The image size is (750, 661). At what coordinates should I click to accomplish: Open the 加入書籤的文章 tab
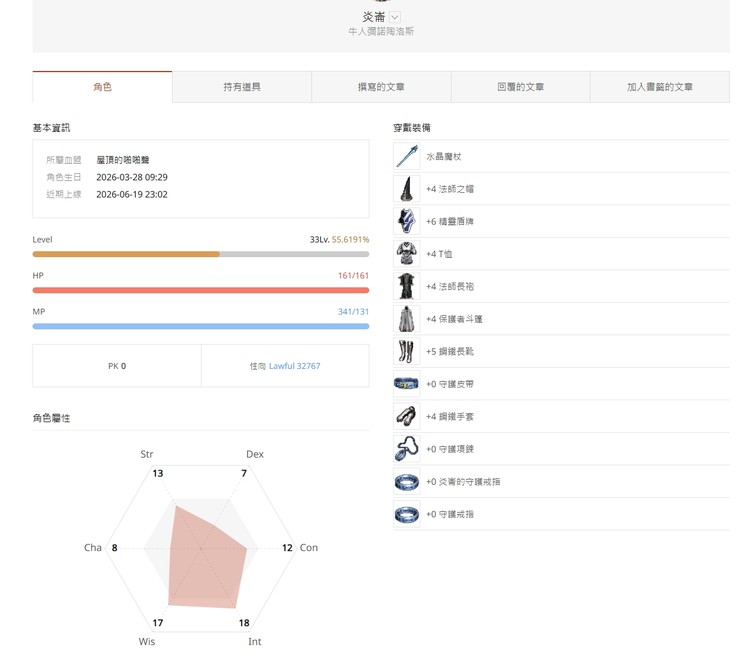click(660, 87)
